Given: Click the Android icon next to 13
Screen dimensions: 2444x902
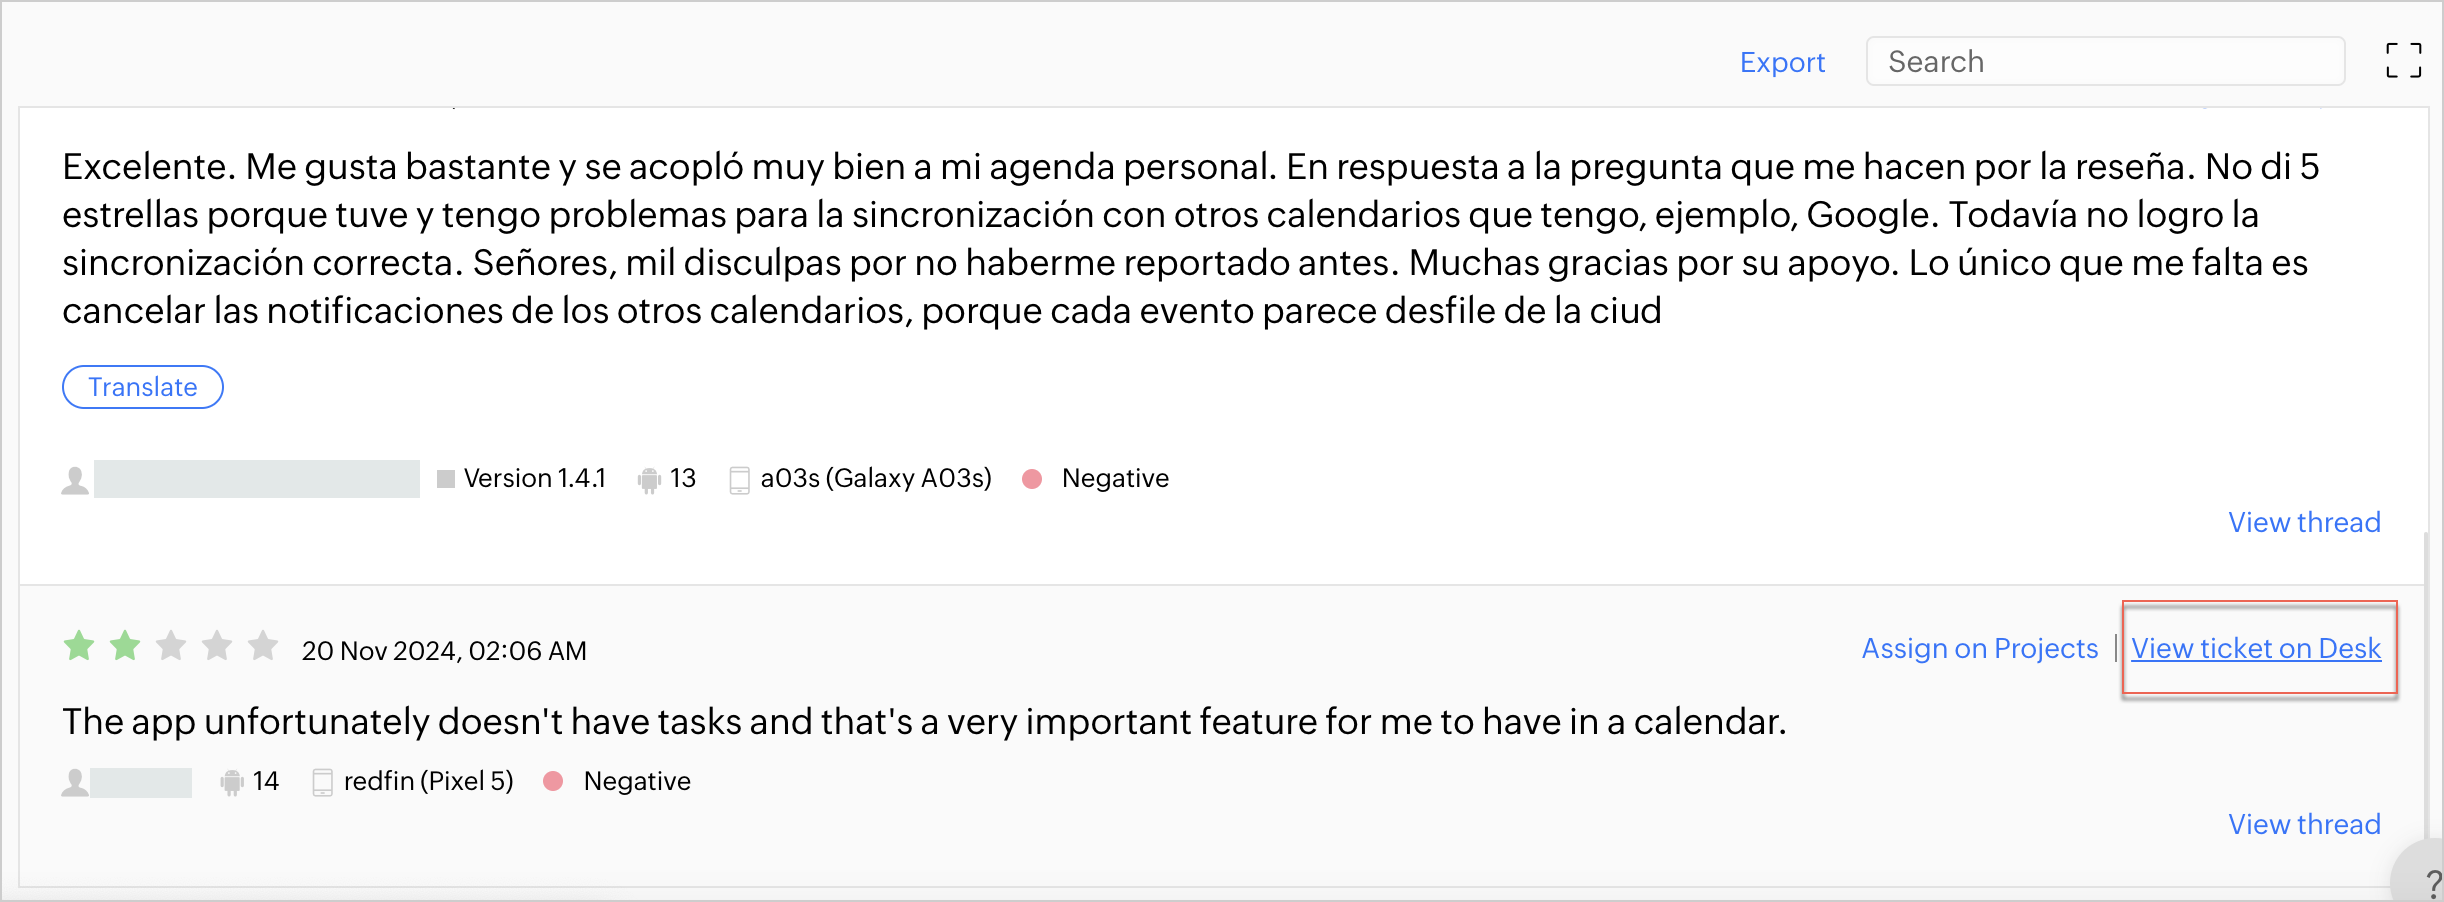Looking at the screenshot, I should point(649,480).
